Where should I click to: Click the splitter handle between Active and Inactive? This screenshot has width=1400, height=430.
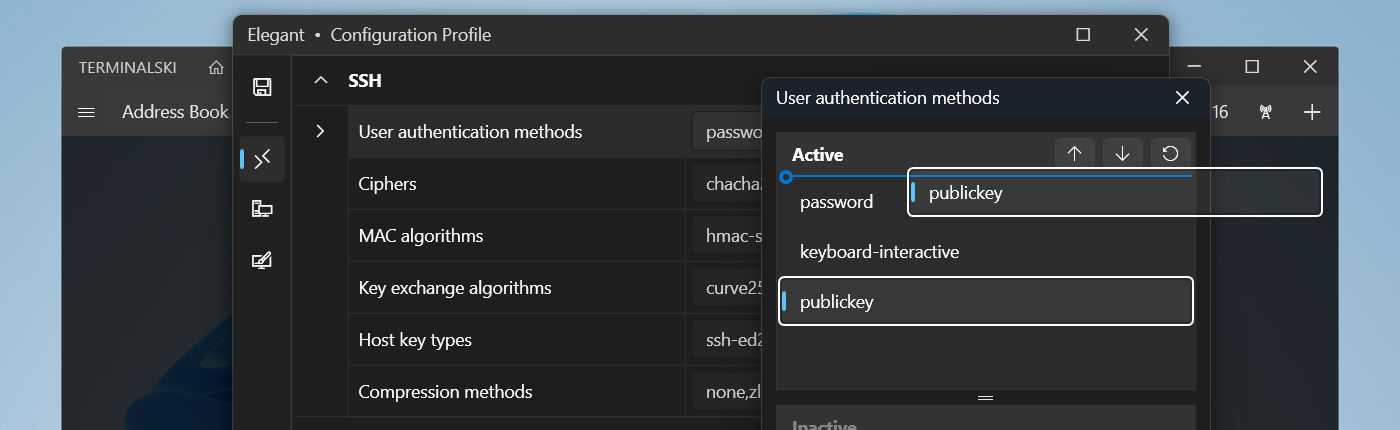point(985,397)
